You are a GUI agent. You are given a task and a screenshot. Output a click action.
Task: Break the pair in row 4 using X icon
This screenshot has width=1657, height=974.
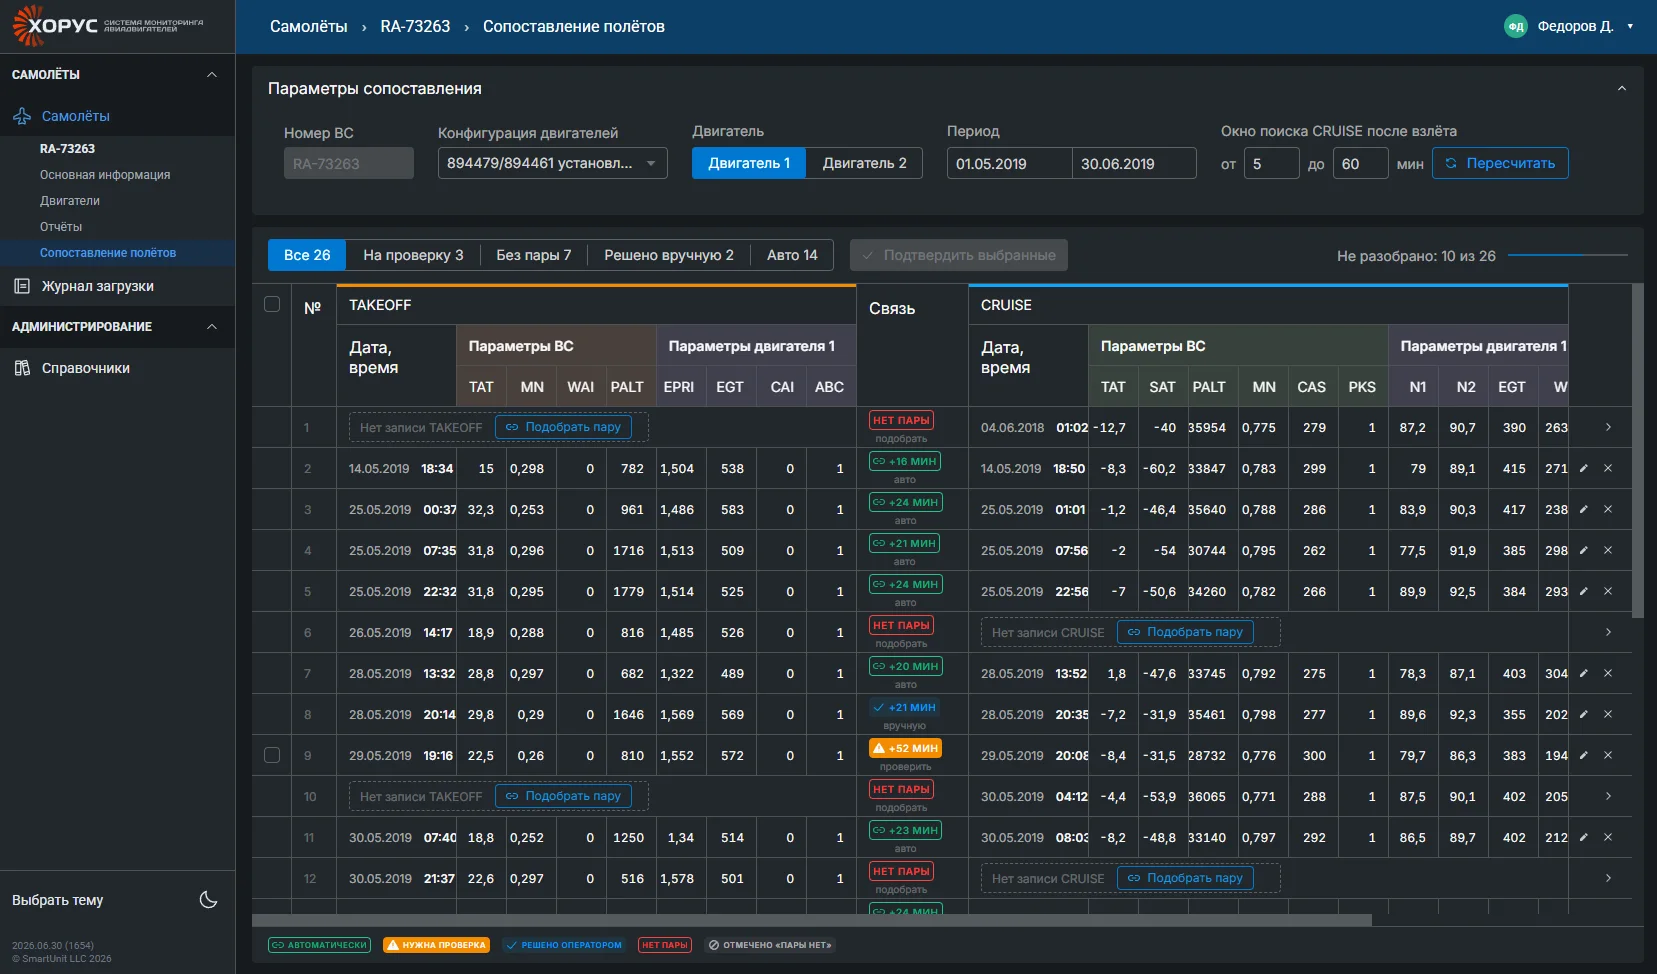(1608, 550)
